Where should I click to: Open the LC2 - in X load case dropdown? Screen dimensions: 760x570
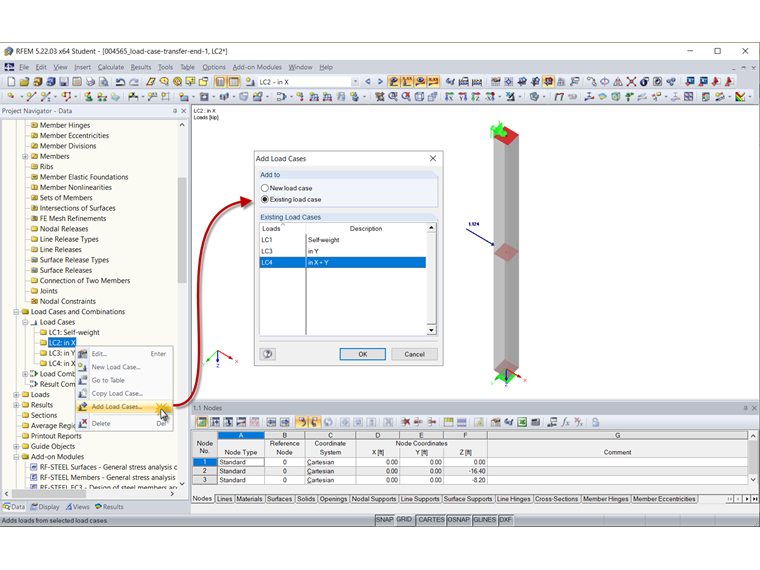[355, 81]
